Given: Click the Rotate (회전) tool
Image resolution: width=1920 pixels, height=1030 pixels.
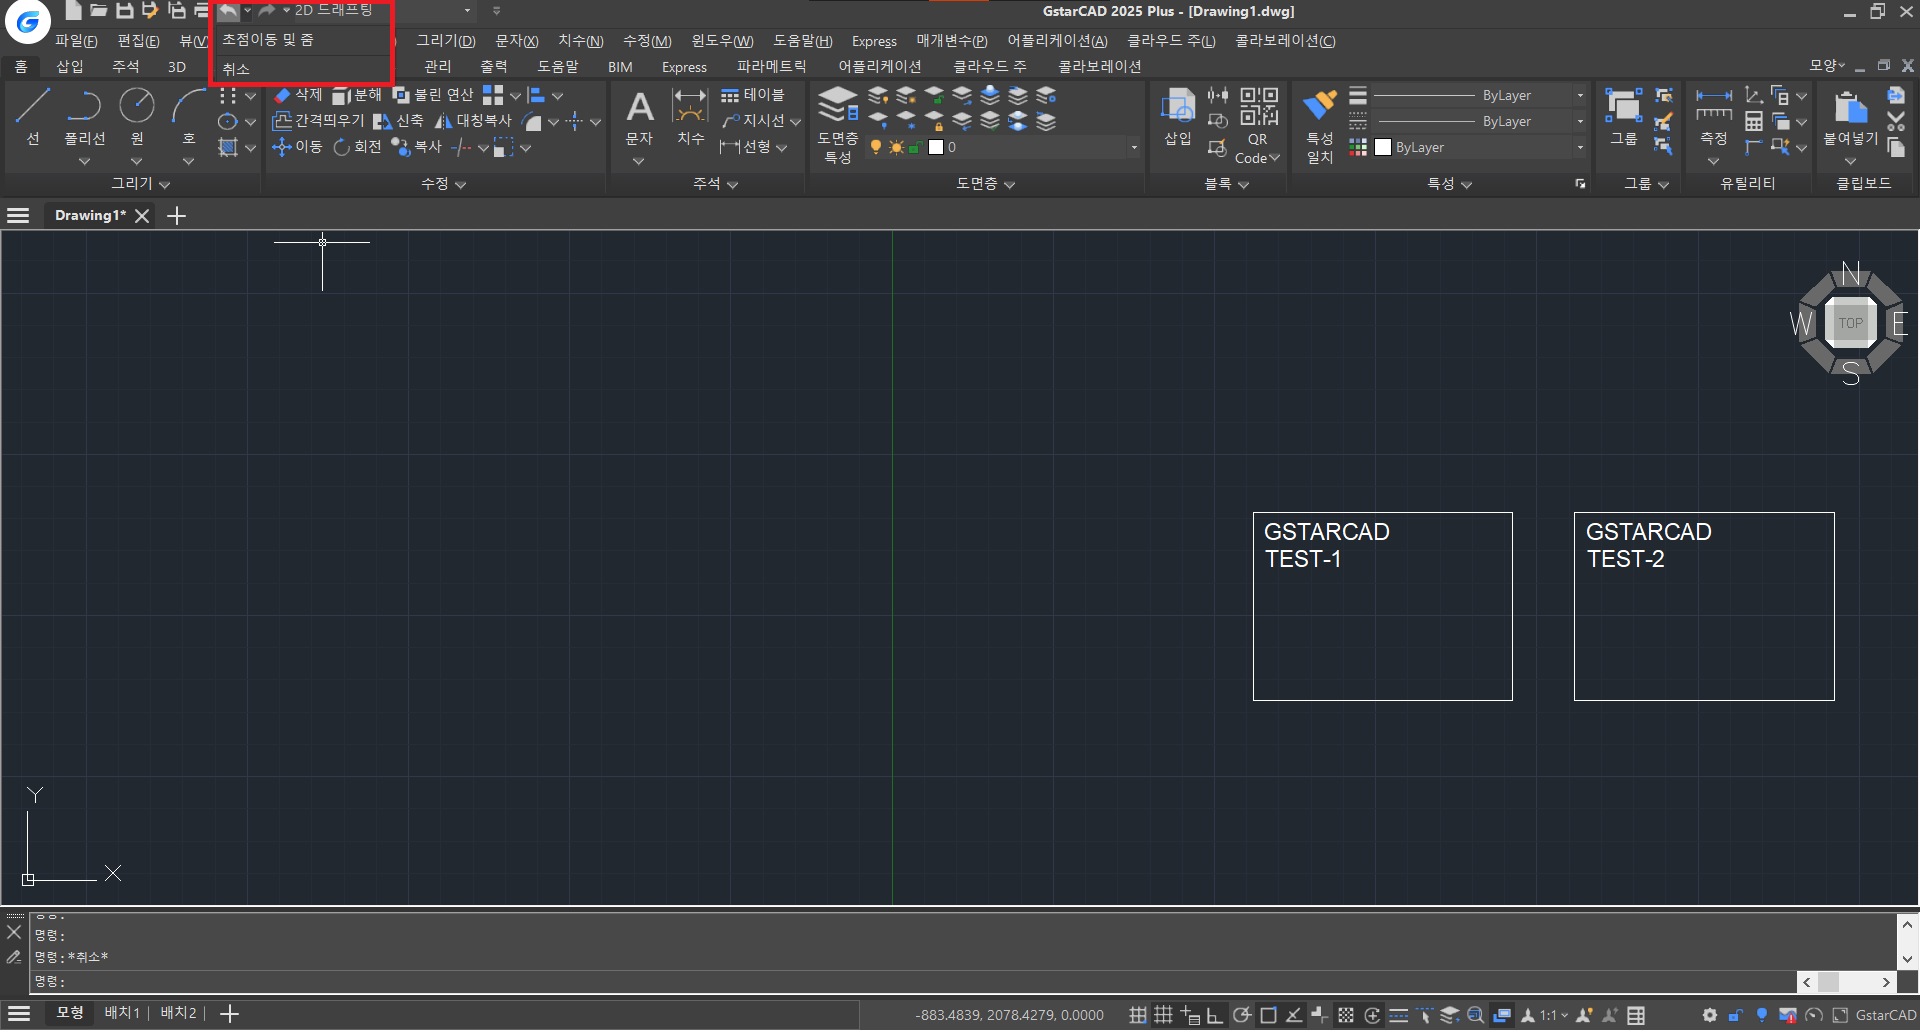Looking at the screenshot, I should pos(357,147).
